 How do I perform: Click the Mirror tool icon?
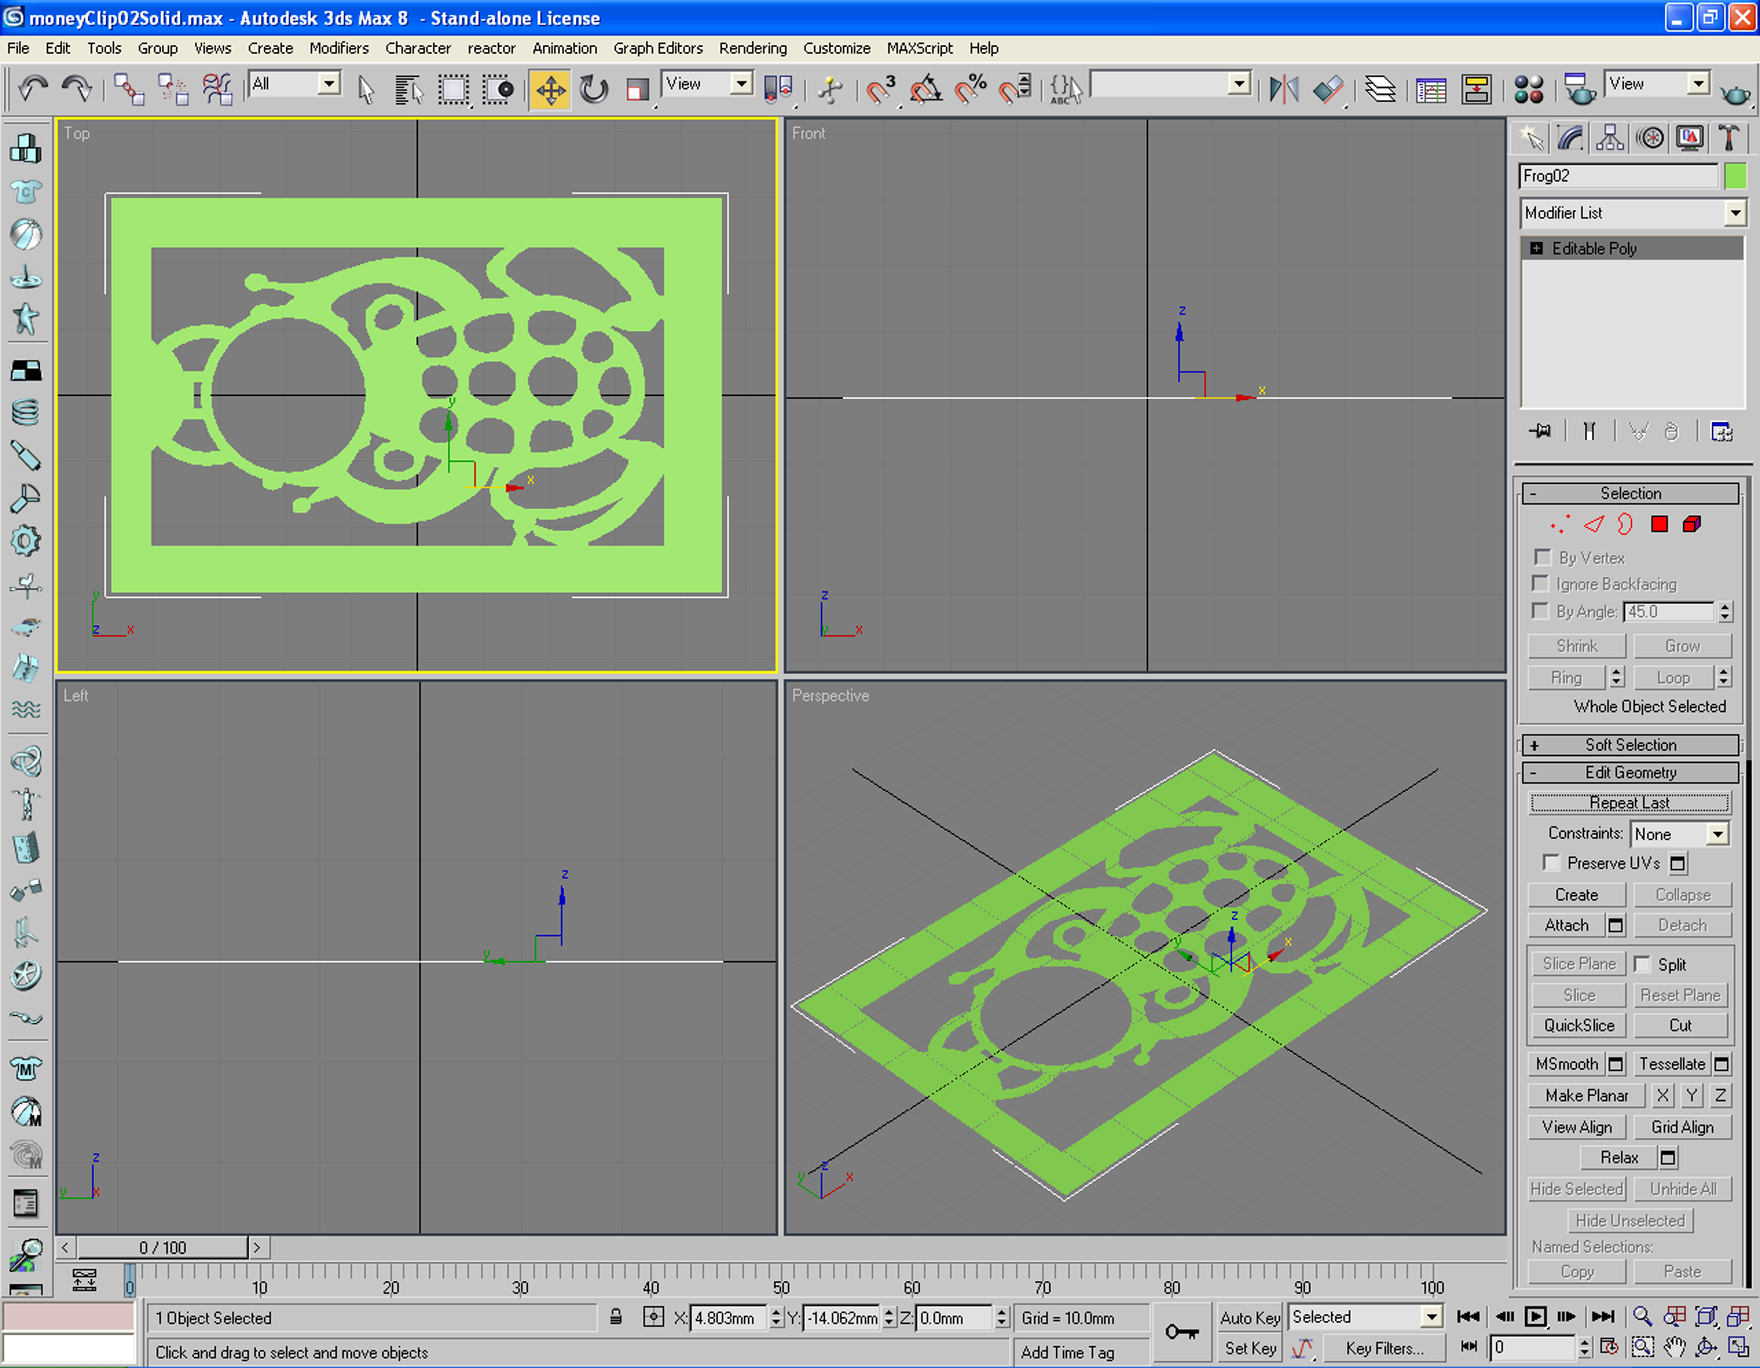click(x=1284, y=90)
